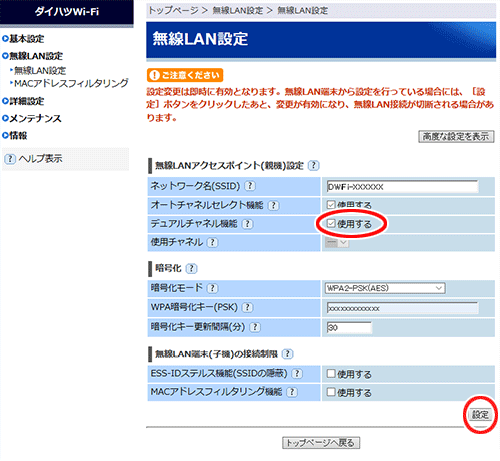Open help icon for 使用チャネル
Screen dimensions: 500x461
(212, 242)
